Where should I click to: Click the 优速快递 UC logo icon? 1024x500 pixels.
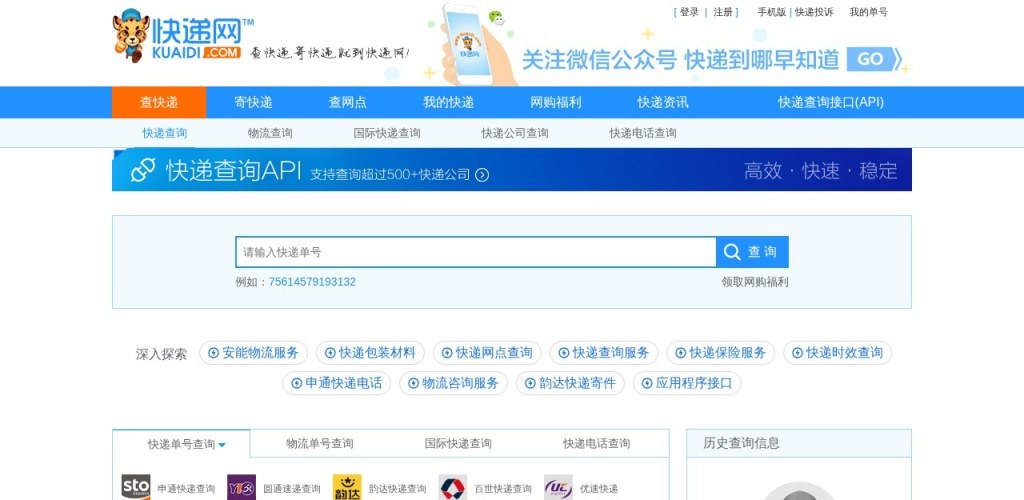pos(558,487)
